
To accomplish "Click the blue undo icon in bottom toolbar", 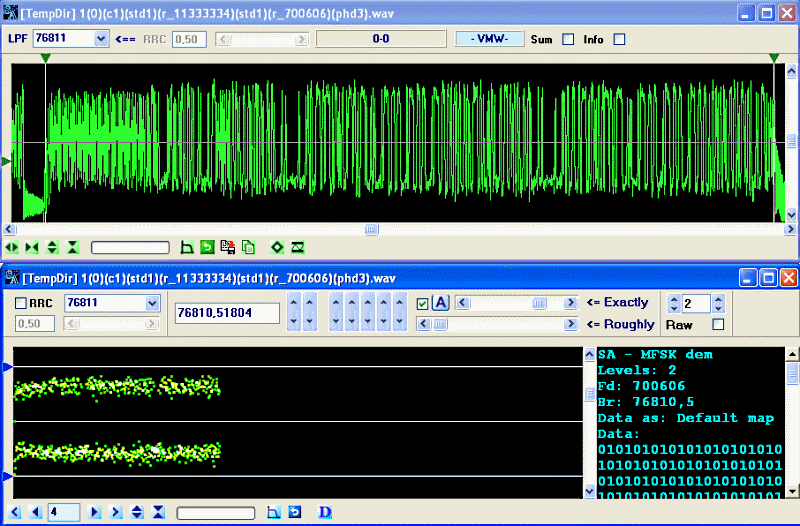I will tap(295, 512).
